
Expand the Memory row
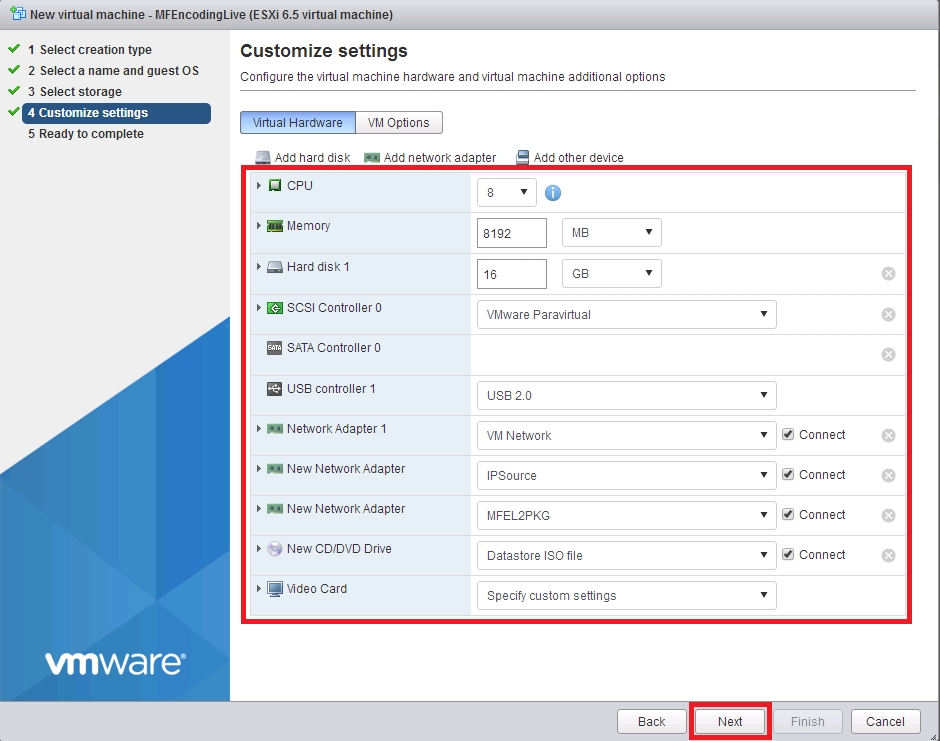coord(258,226)
